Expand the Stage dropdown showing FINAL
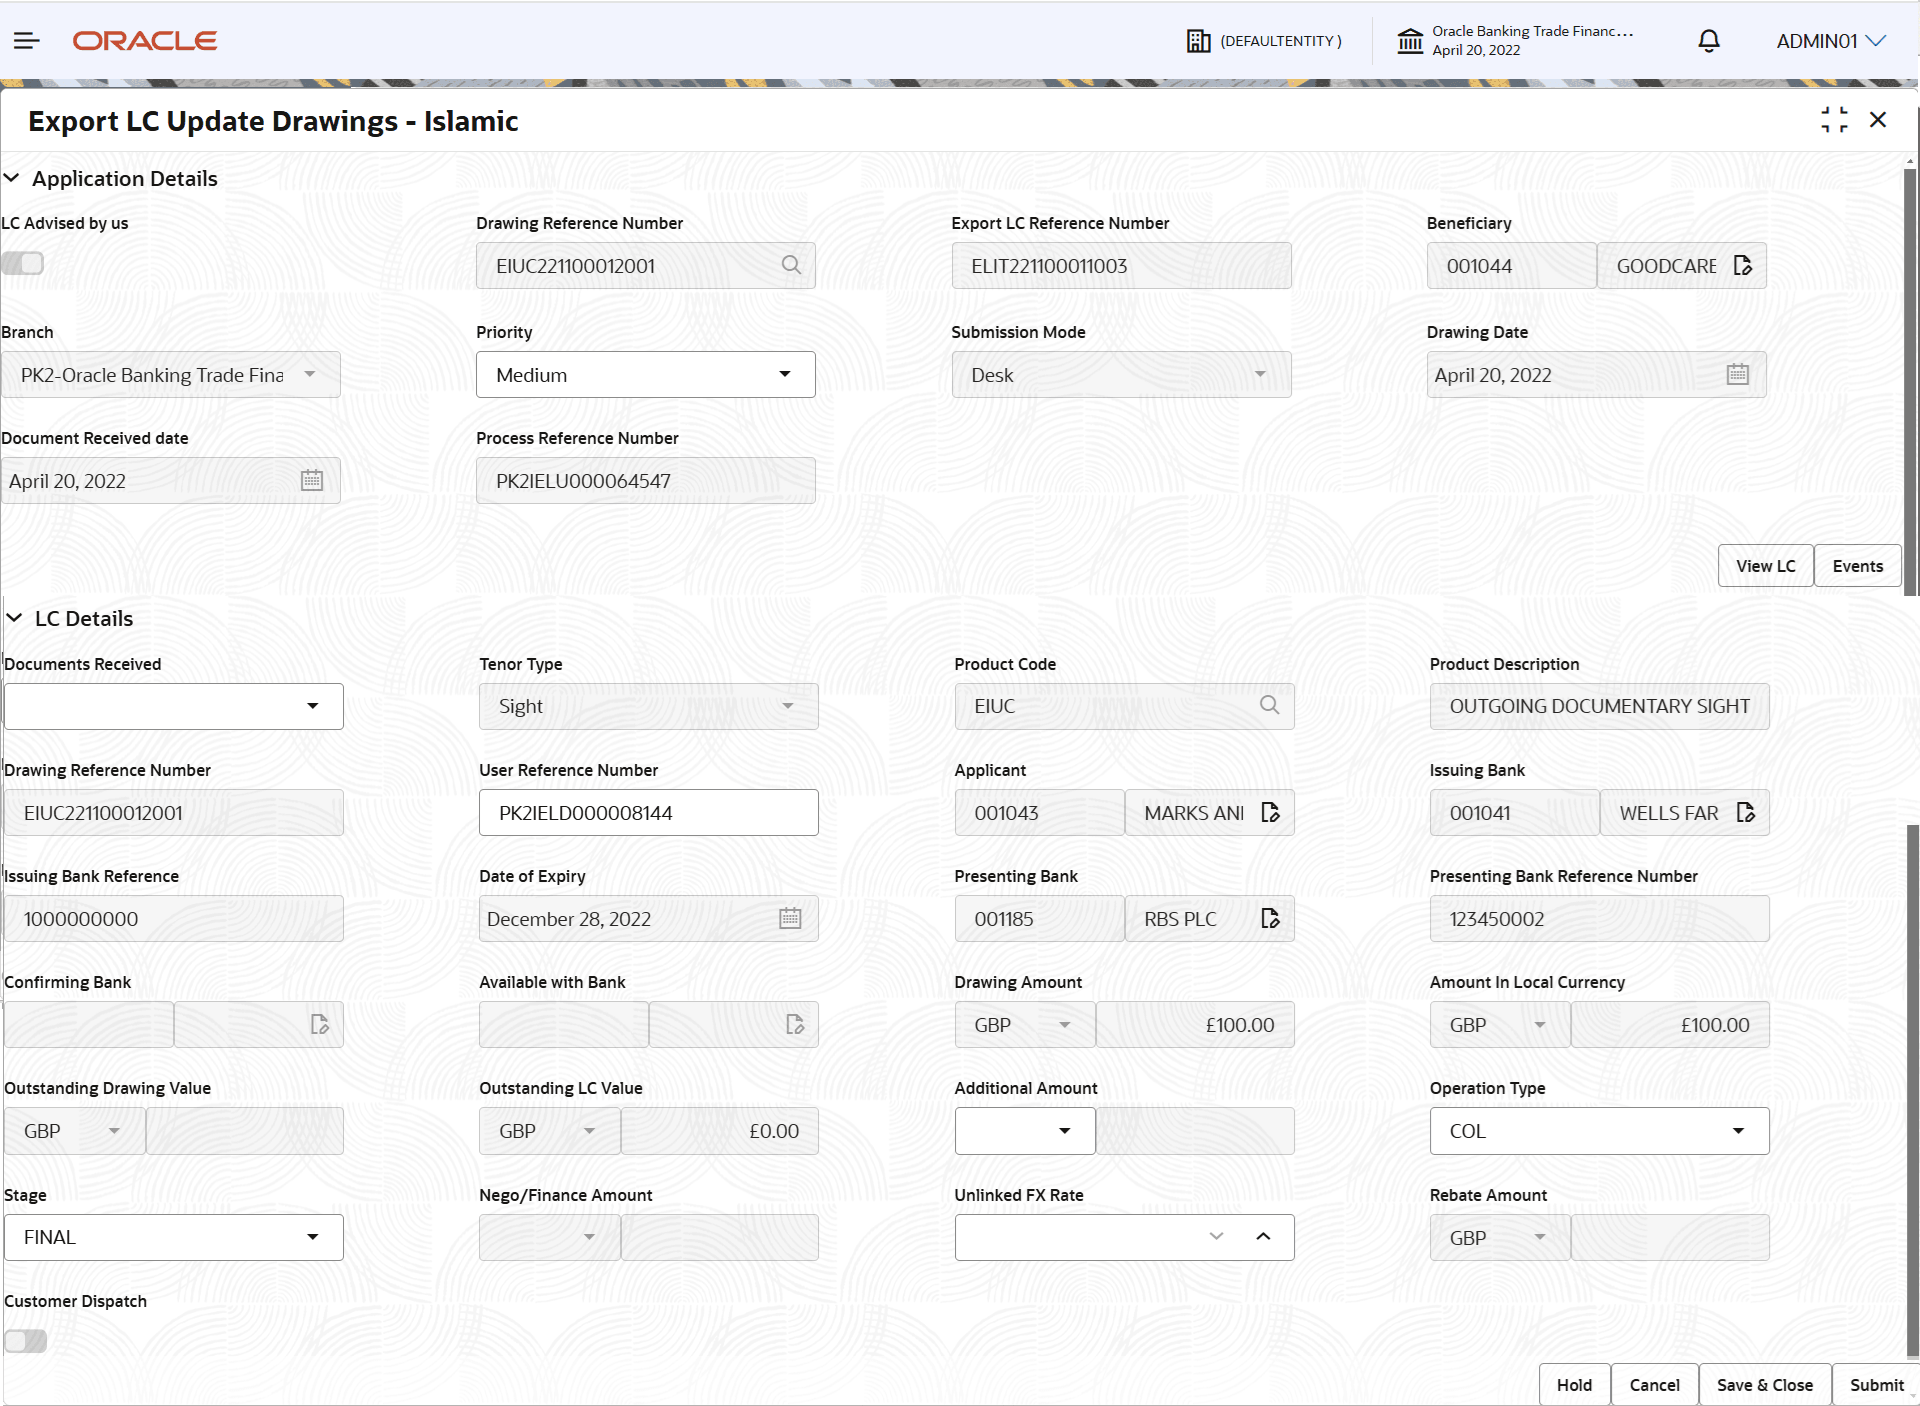The height and width of the screenshot is (1406, 1920). [x=174, y=1237]
